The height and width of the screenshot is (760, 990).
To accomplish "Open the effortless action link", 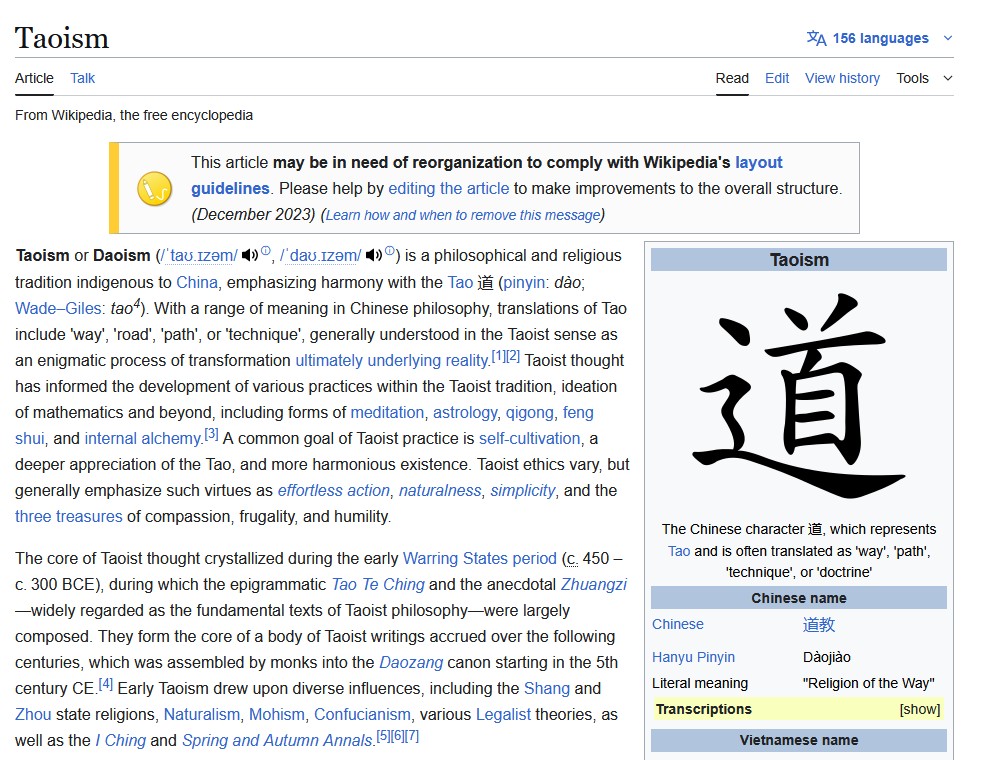I will (x=333, y=490).
